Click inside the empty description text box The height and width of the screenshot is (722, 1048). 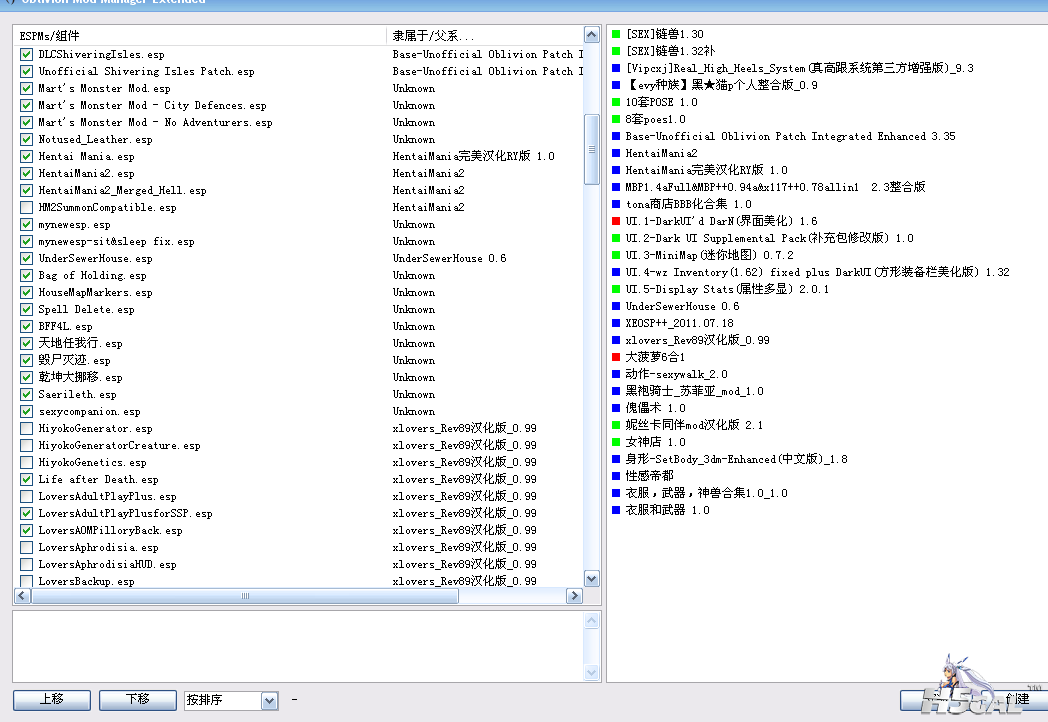pyautogui.click(x=298, y=646)
